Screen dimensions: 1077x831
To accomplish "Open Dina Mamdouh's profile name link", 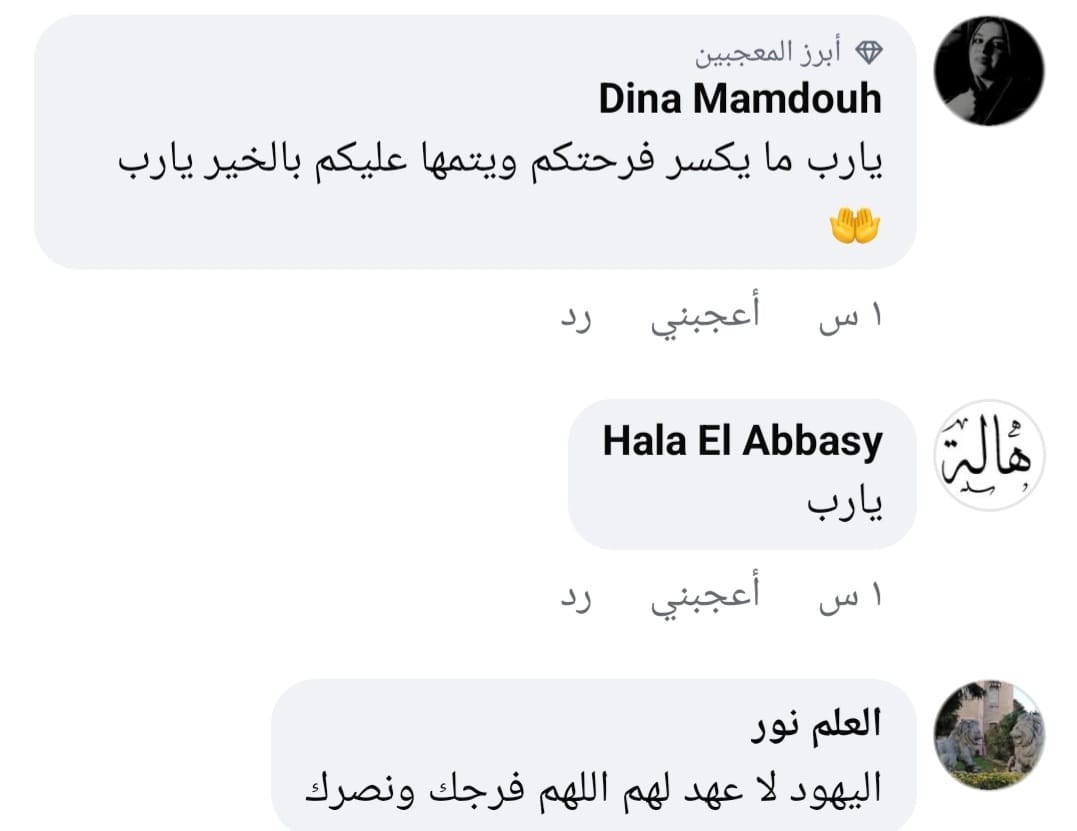I will click(x=740, y=99).
